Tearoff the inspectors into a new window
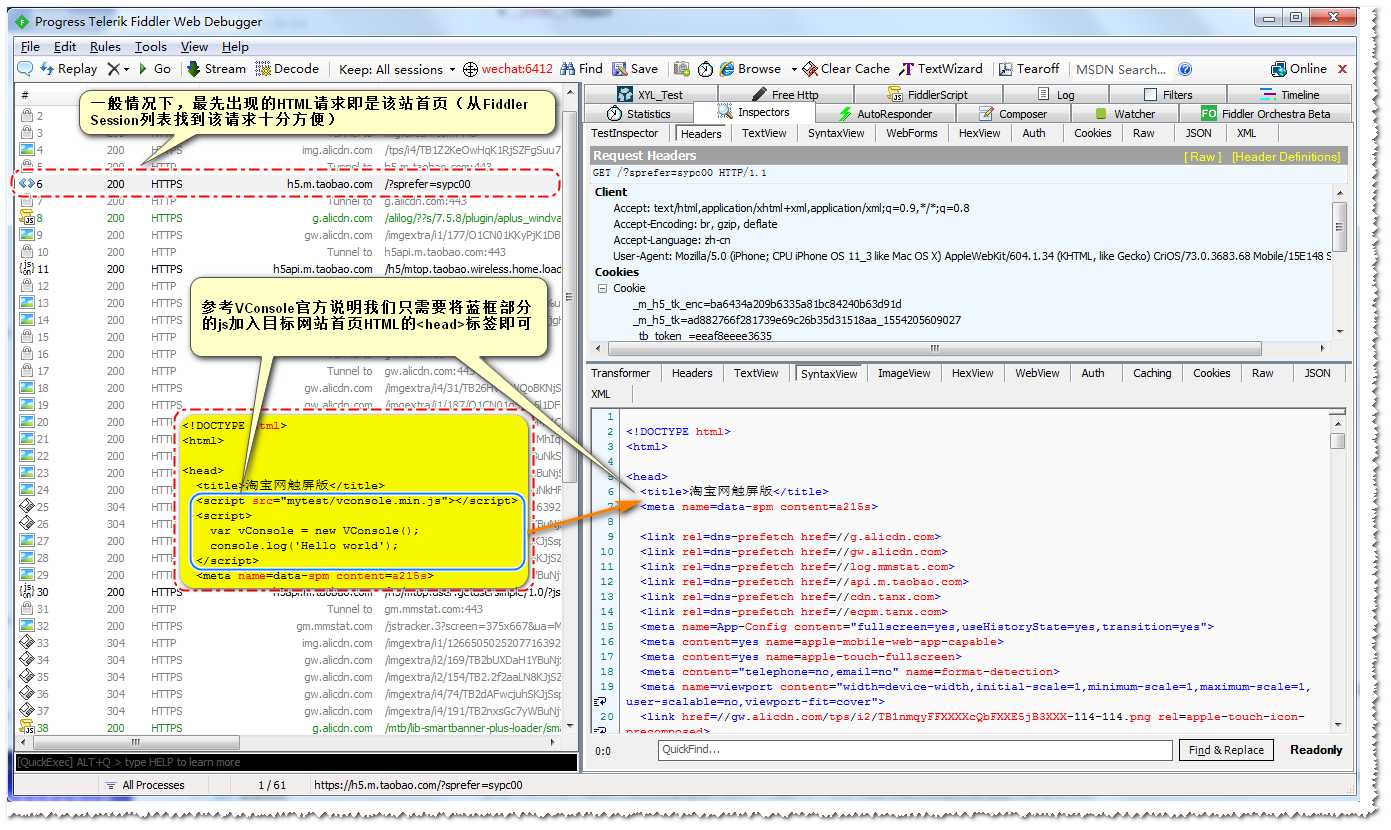This screenshot has height=830, width=1391. 1028,69
